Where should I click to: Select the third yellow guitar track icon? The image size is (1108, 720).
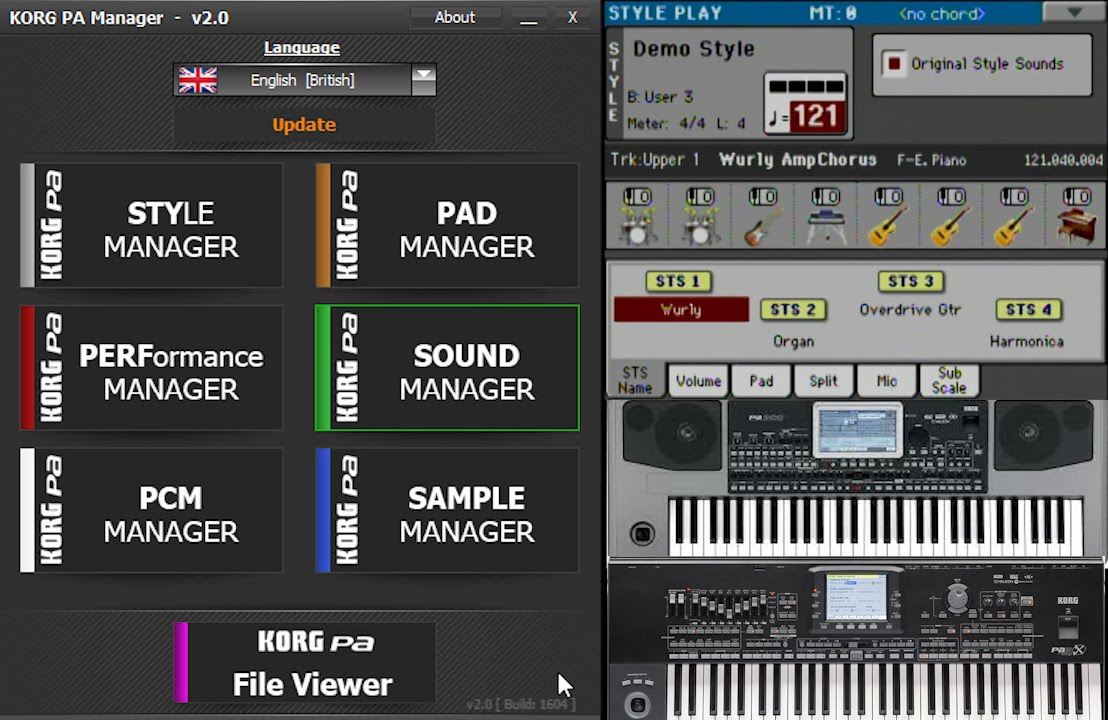pyautogui.click(x=1013, y=226)
